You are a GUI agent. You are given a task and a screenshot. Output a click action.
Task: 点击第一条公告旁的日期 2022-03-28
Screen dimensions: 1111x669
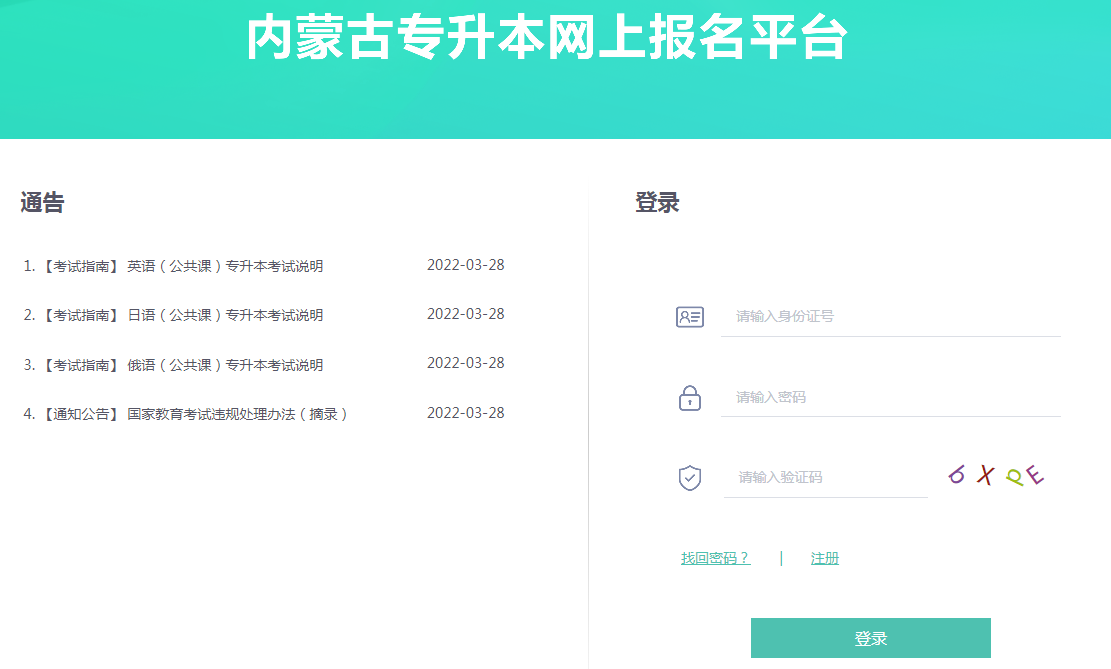466,264
